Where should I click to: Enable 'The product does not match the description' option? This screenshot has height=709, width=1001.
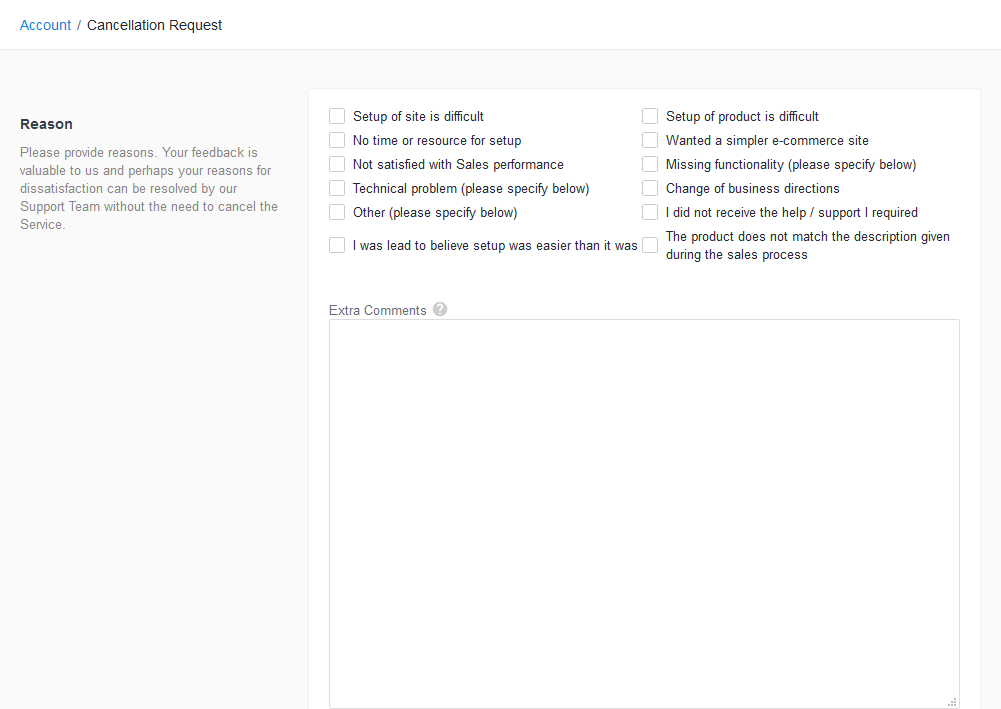coord(650,245)
